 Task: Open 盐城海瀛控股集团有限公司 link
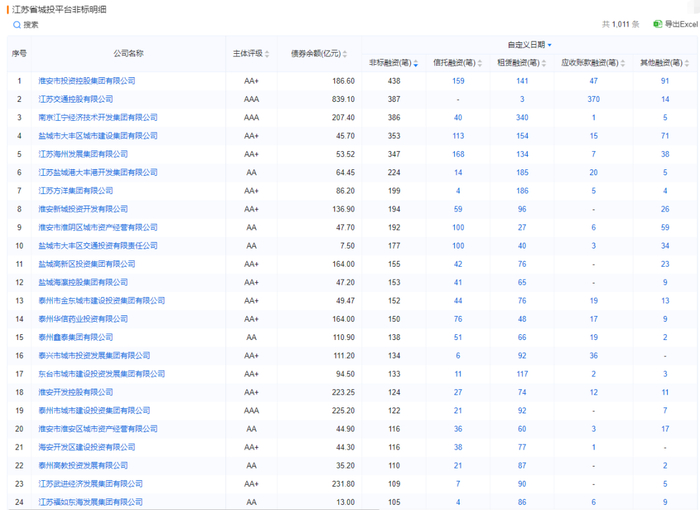coord(83,282)
